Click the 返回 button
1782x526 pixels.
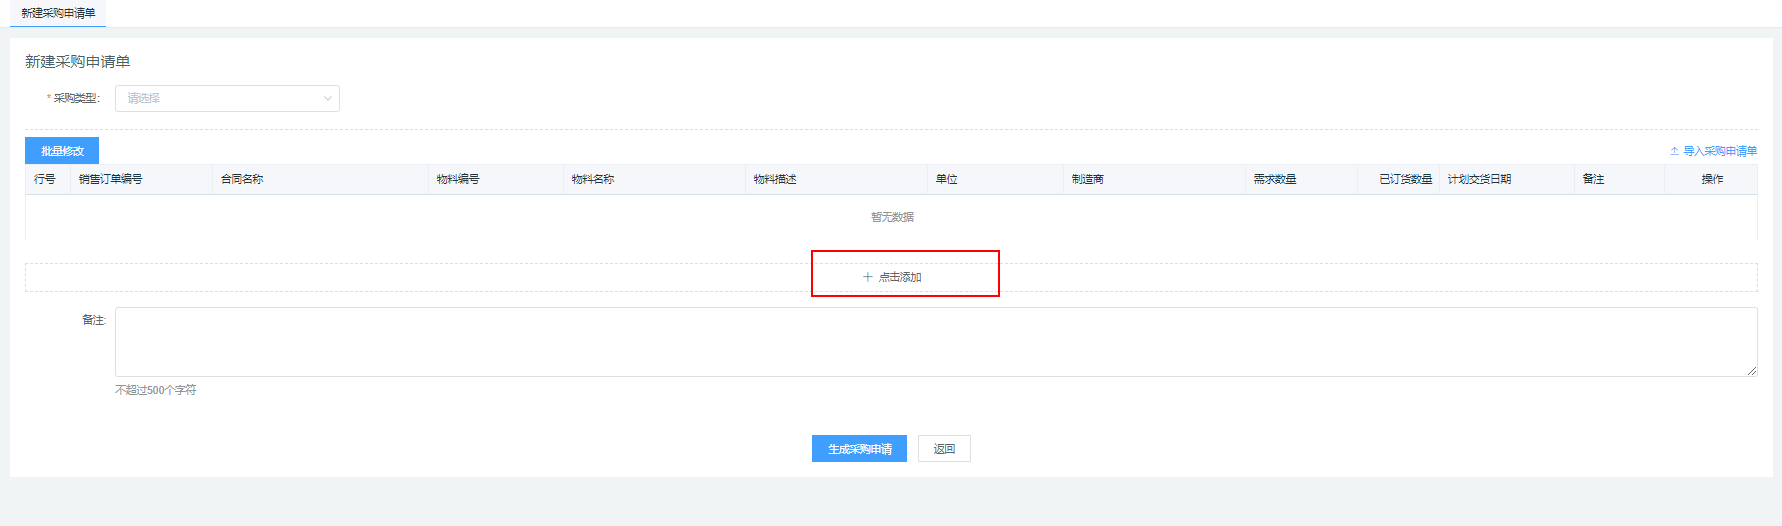[x=944, y=449]
